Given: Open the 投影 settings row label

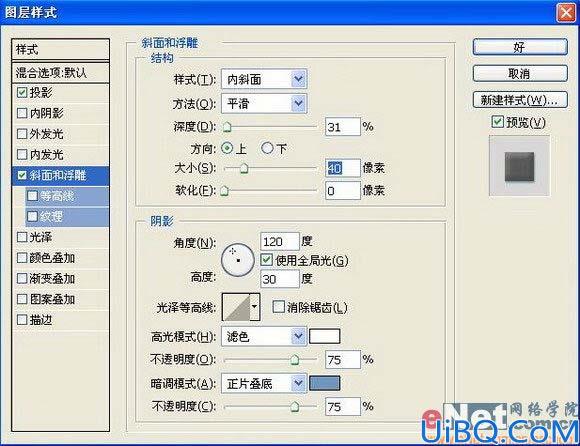Looking at the screenshot, I should [41, 92].
